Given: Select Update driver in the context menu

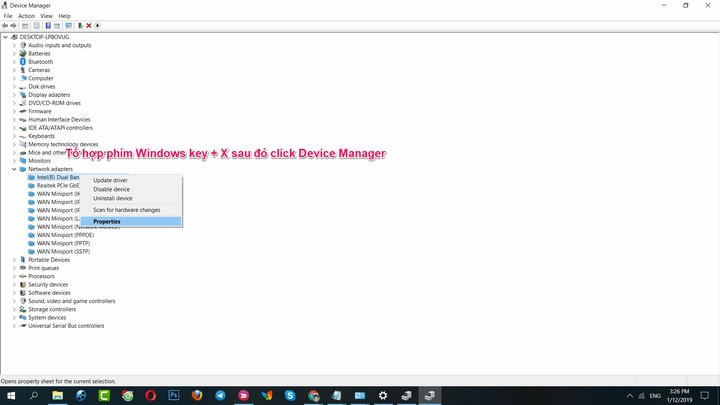Looking at the screenshot, I should pos(110,180).
